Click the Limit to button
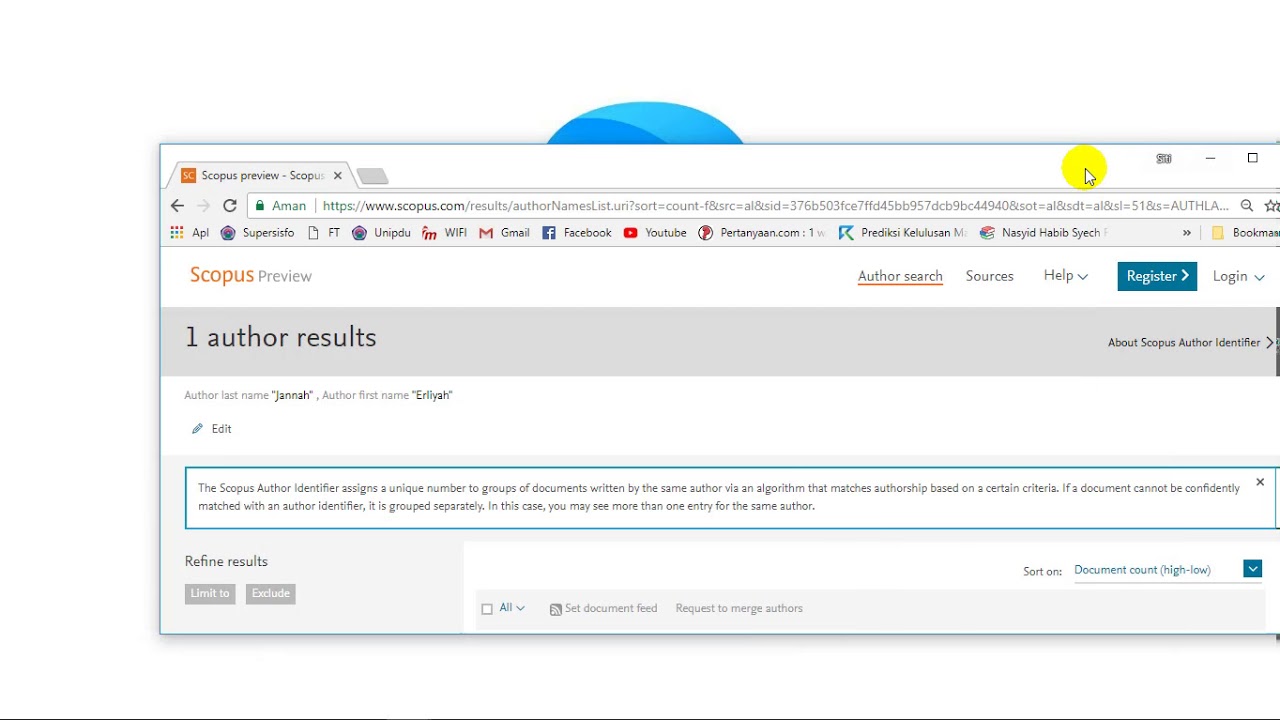1280x720 pixels. (210, 594)
